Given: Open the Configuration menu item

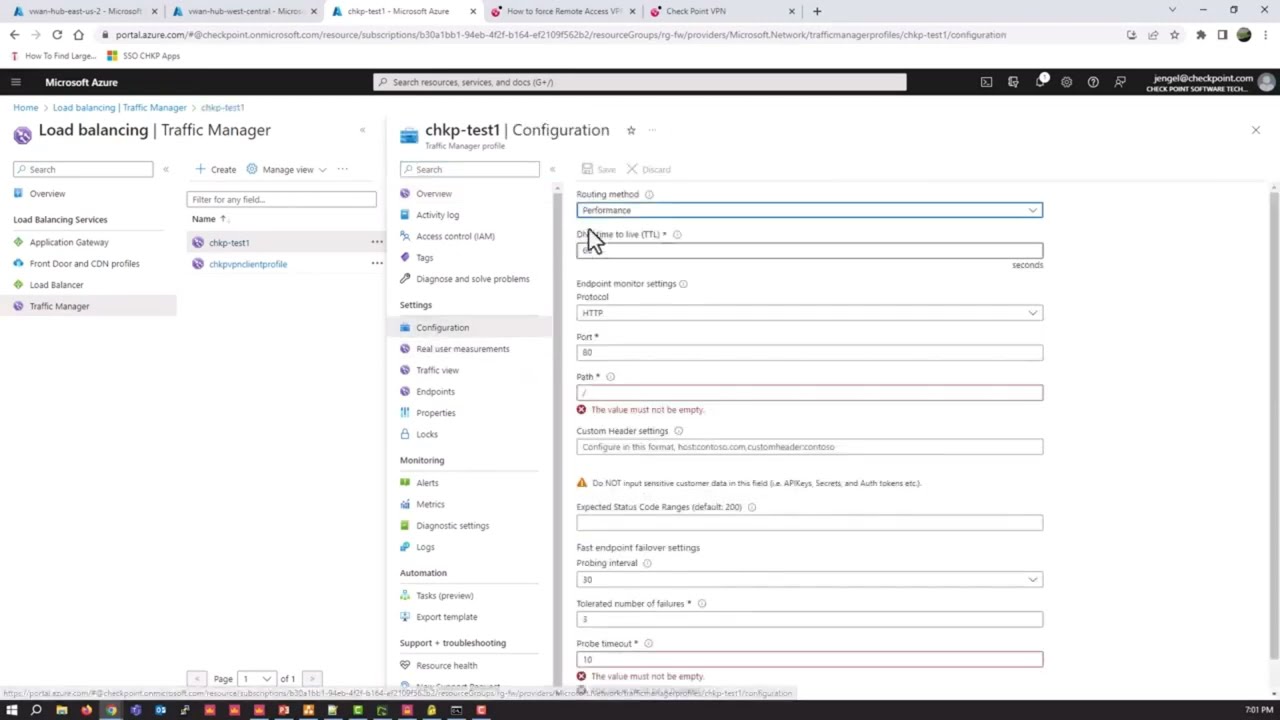Looking at the screenshot, I should (442, 328).
